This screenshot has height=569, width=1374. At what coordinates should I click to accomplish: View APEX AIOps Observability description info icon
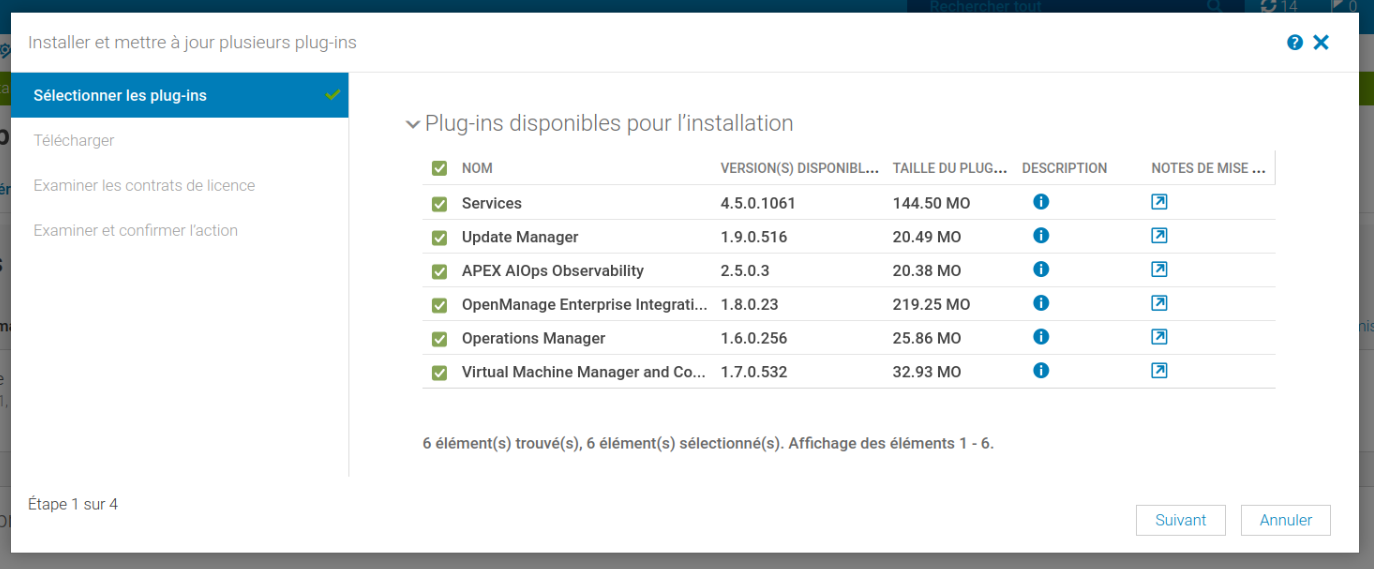click(x=1040, y=269)
